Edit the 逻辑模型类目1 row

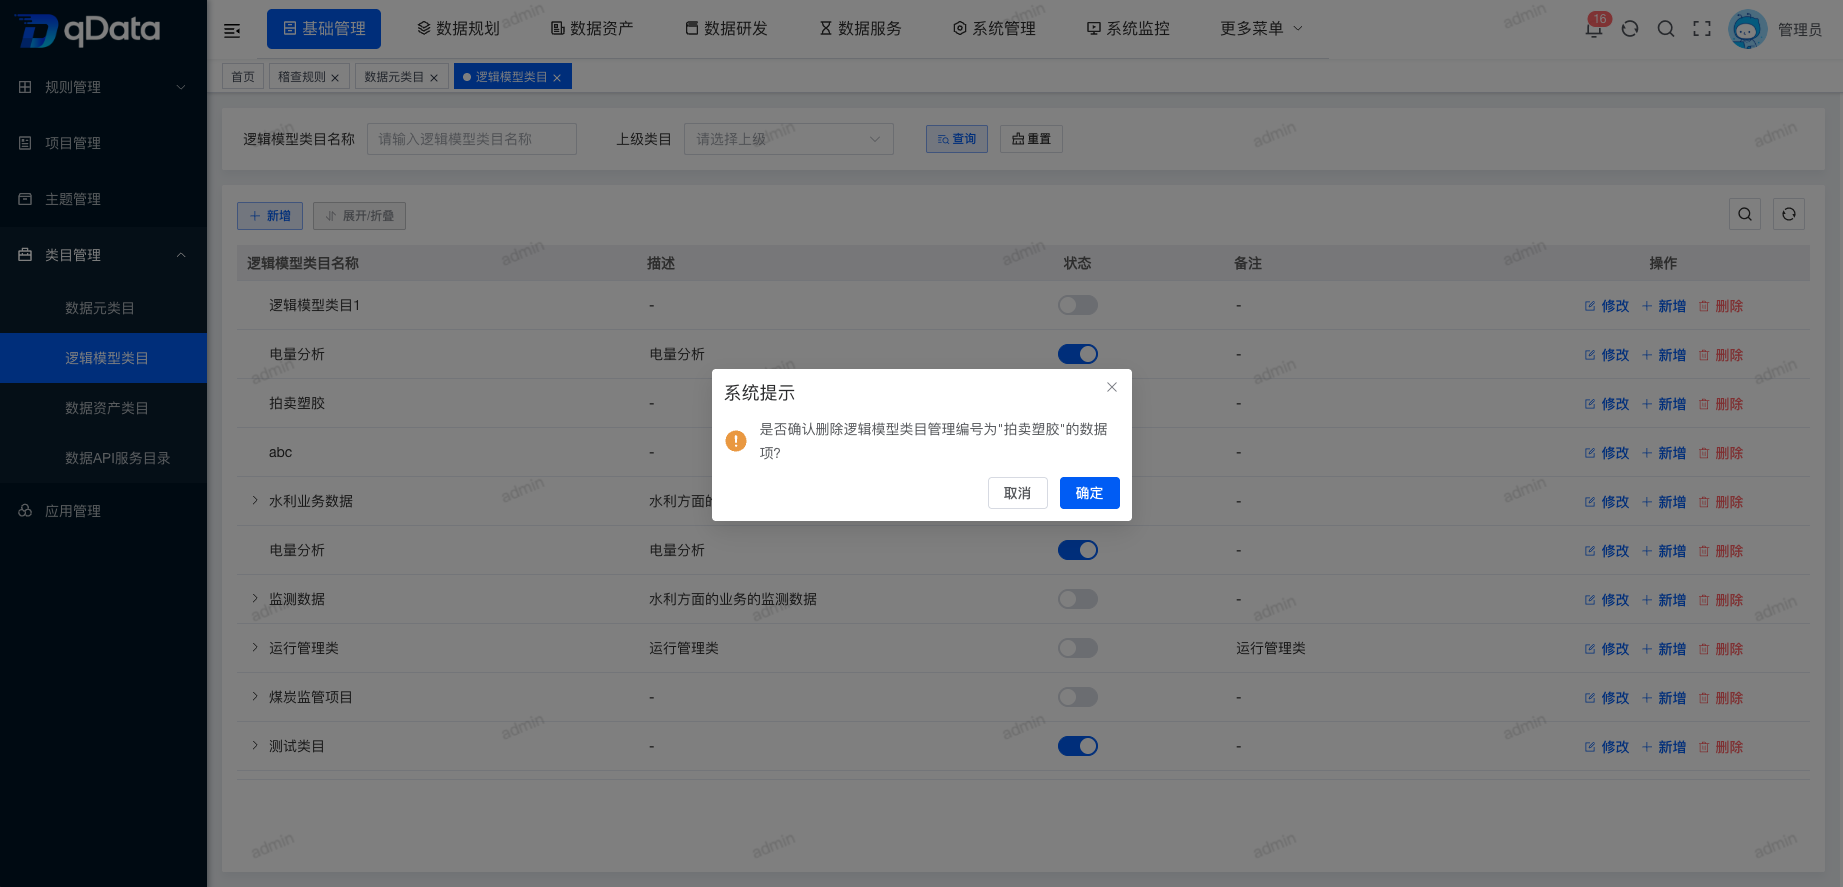(1607, 306)
